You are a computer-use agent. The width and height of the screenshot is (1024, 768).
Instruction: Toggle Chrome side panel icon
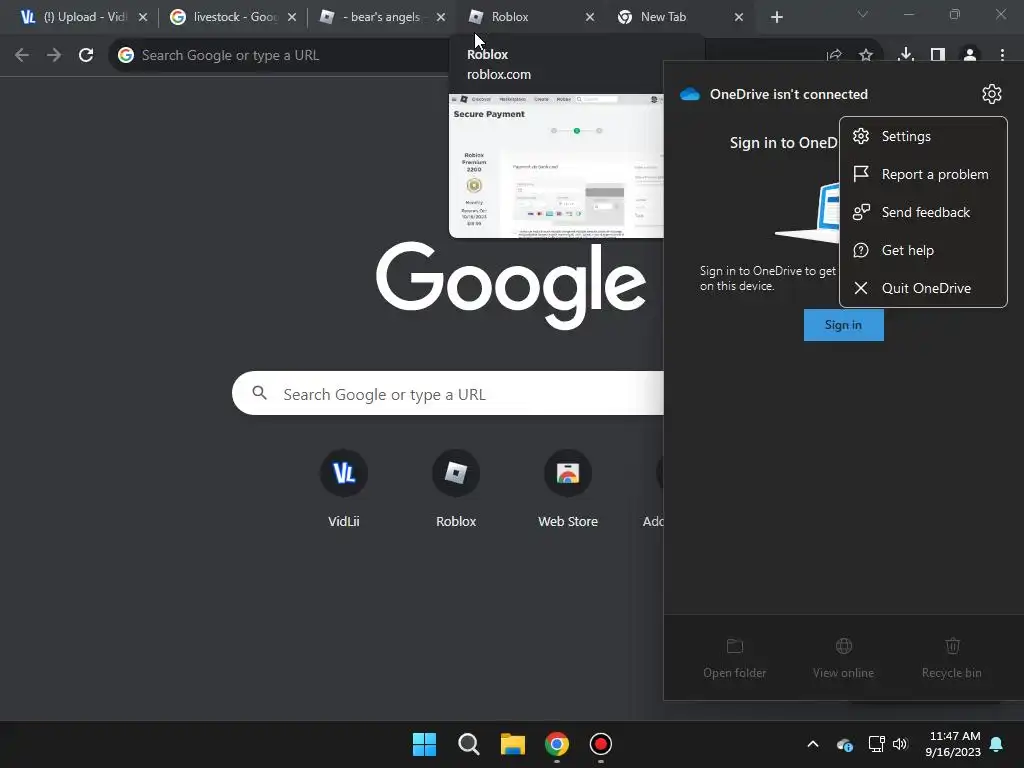[x=938, y=55]
